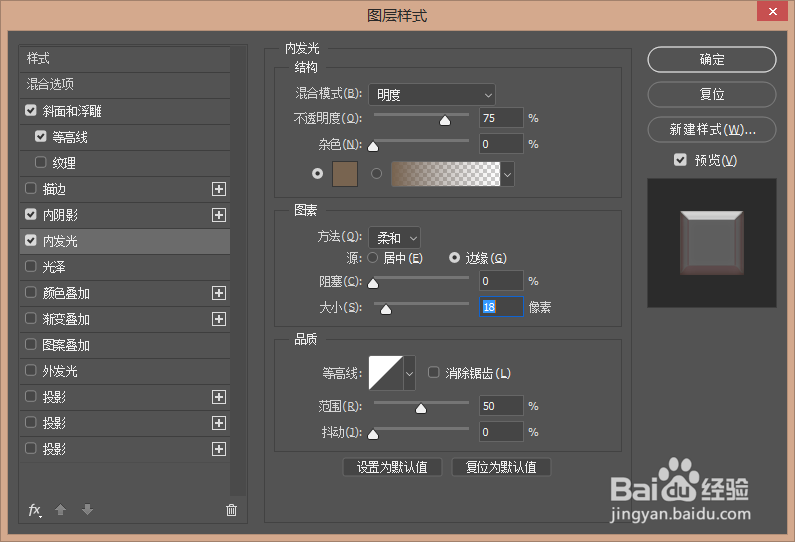Click the 大小 slider handle
The image size is (795, 542).
coord(386,309)
